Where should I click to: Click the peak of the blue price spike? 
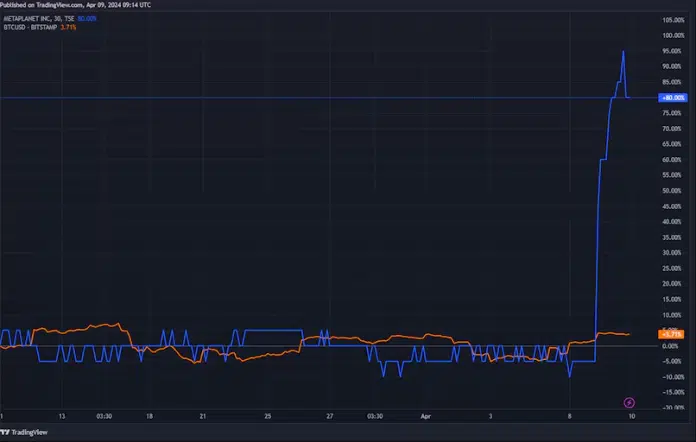pos(623,51)
